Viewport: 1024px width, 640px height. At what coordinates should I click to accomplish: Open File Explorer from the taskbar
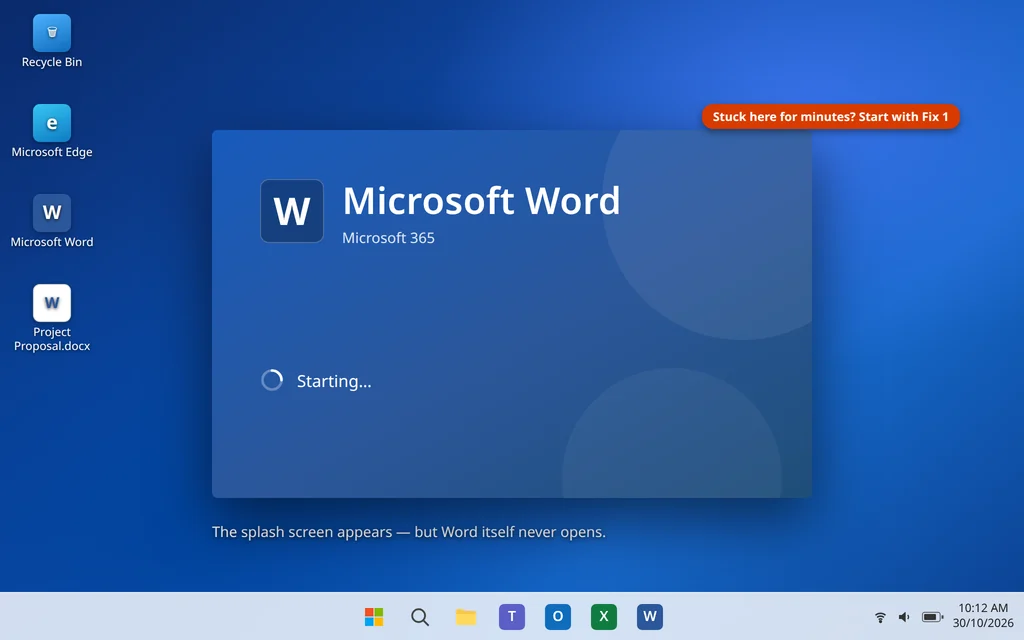[466, 616]
